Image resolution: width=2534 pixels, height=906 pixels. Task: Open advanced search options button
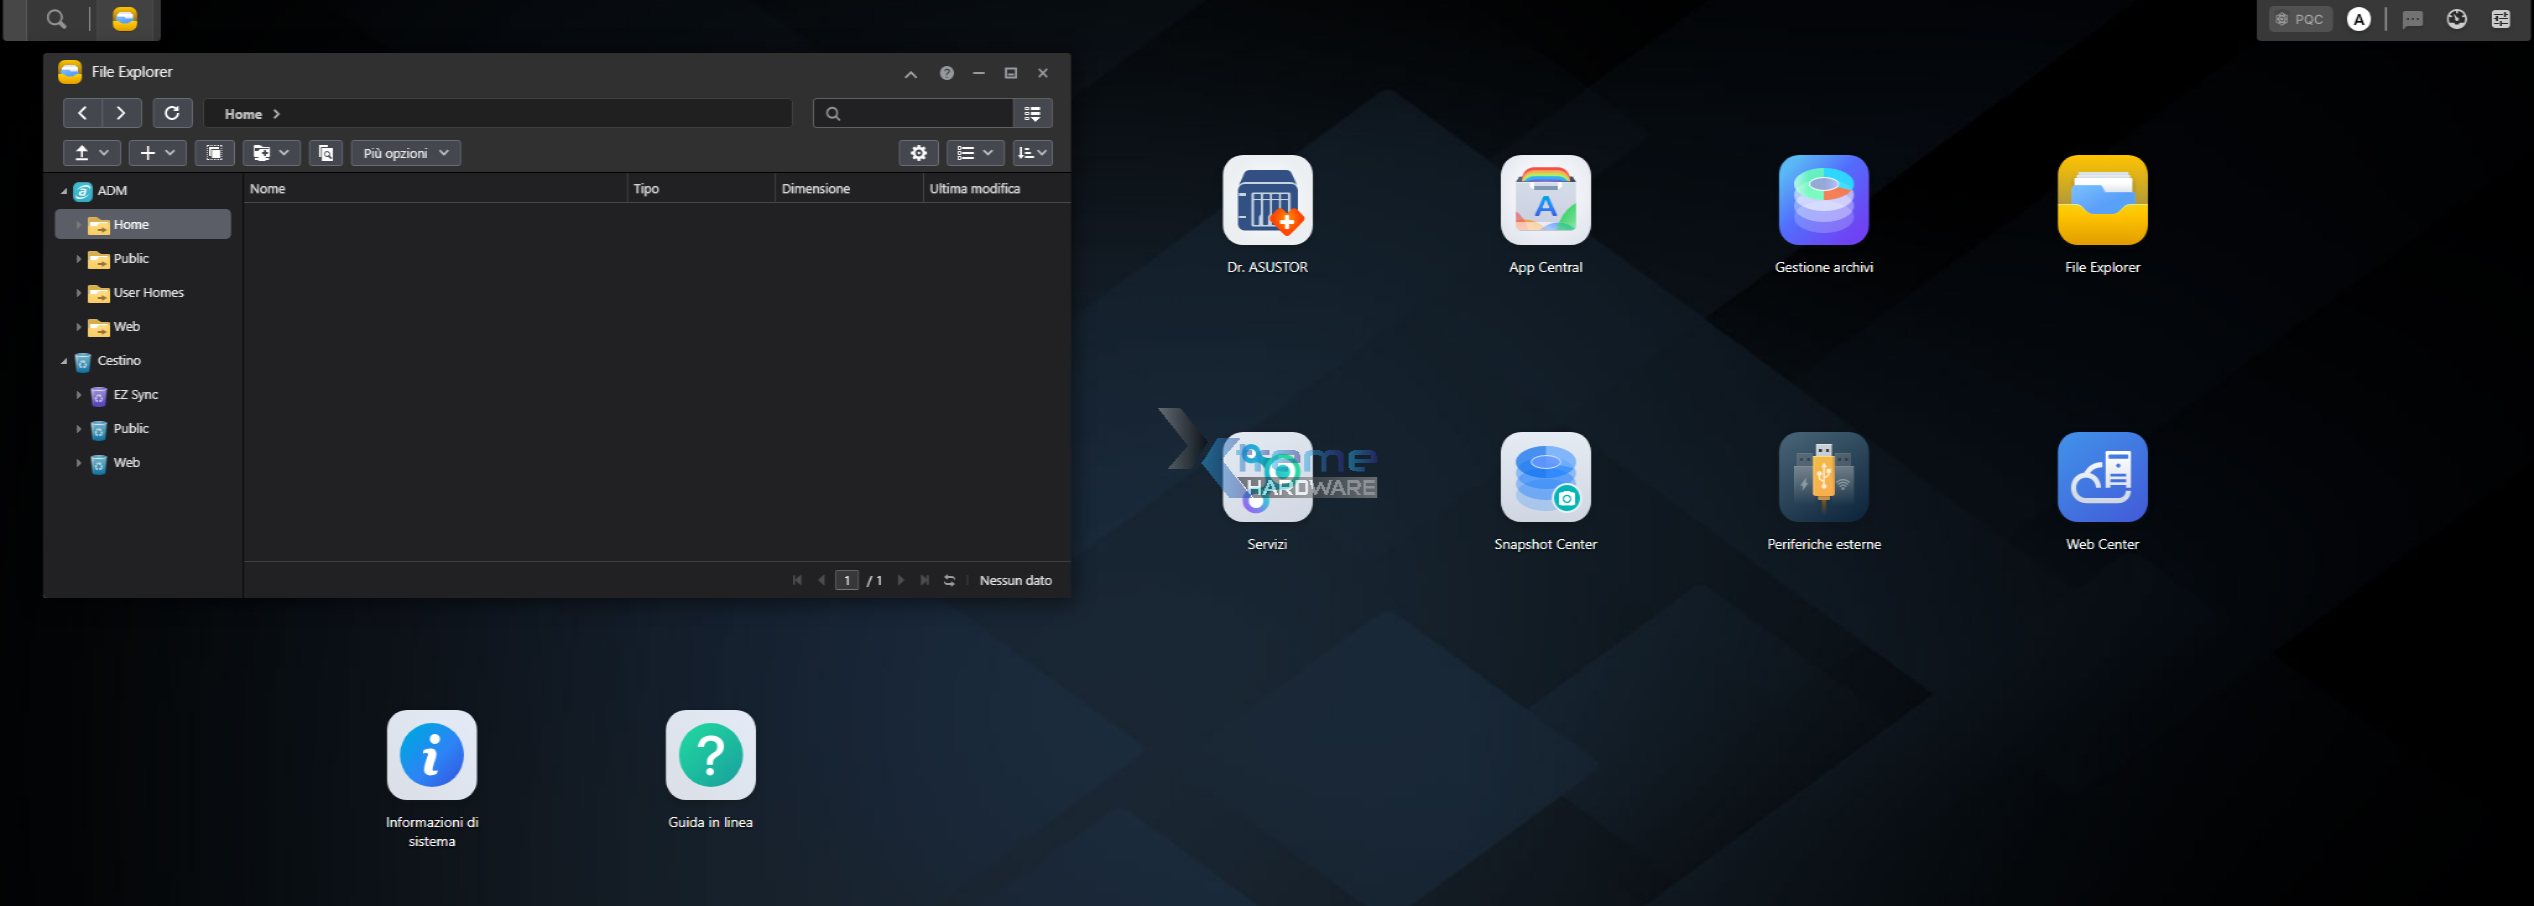coord(1033,113)
